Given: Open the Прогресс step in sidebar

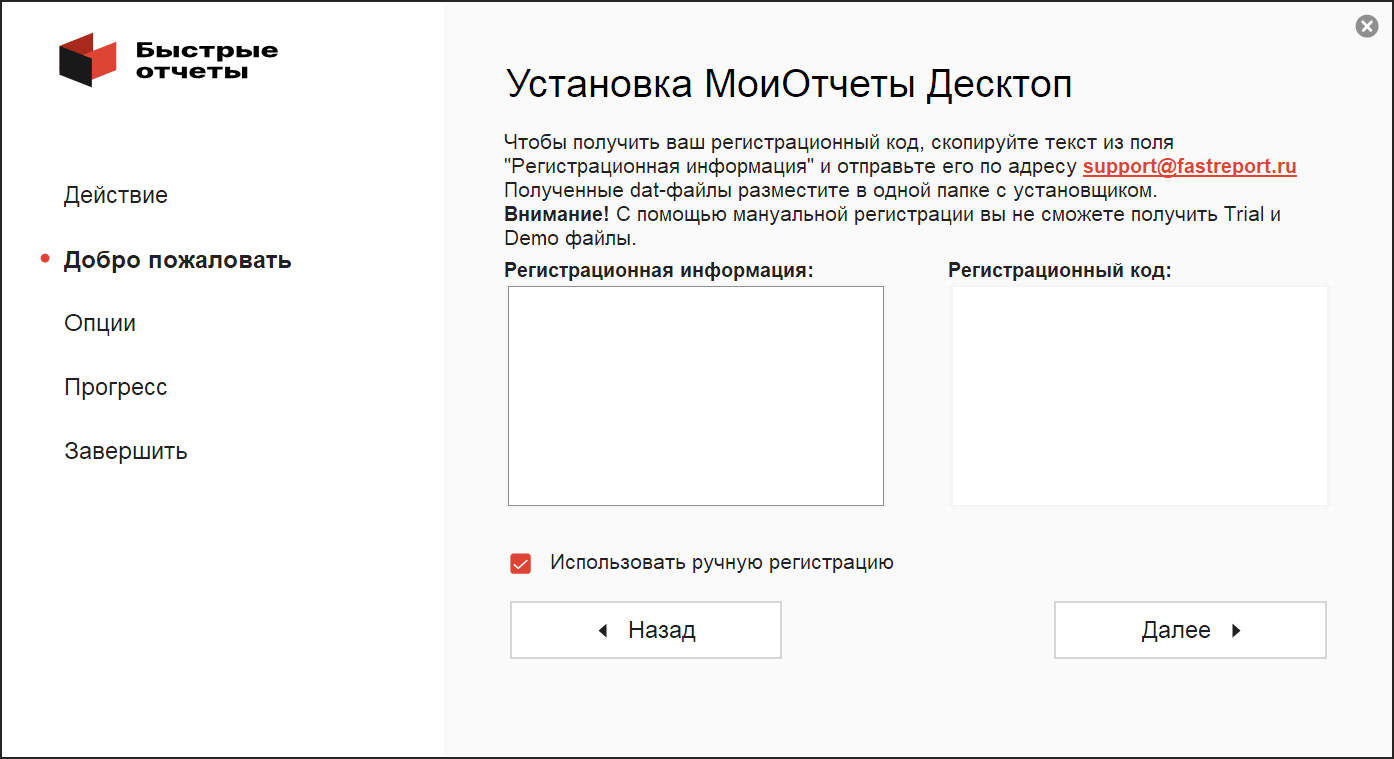Looking at the screenshot, I should pos(116,388).
